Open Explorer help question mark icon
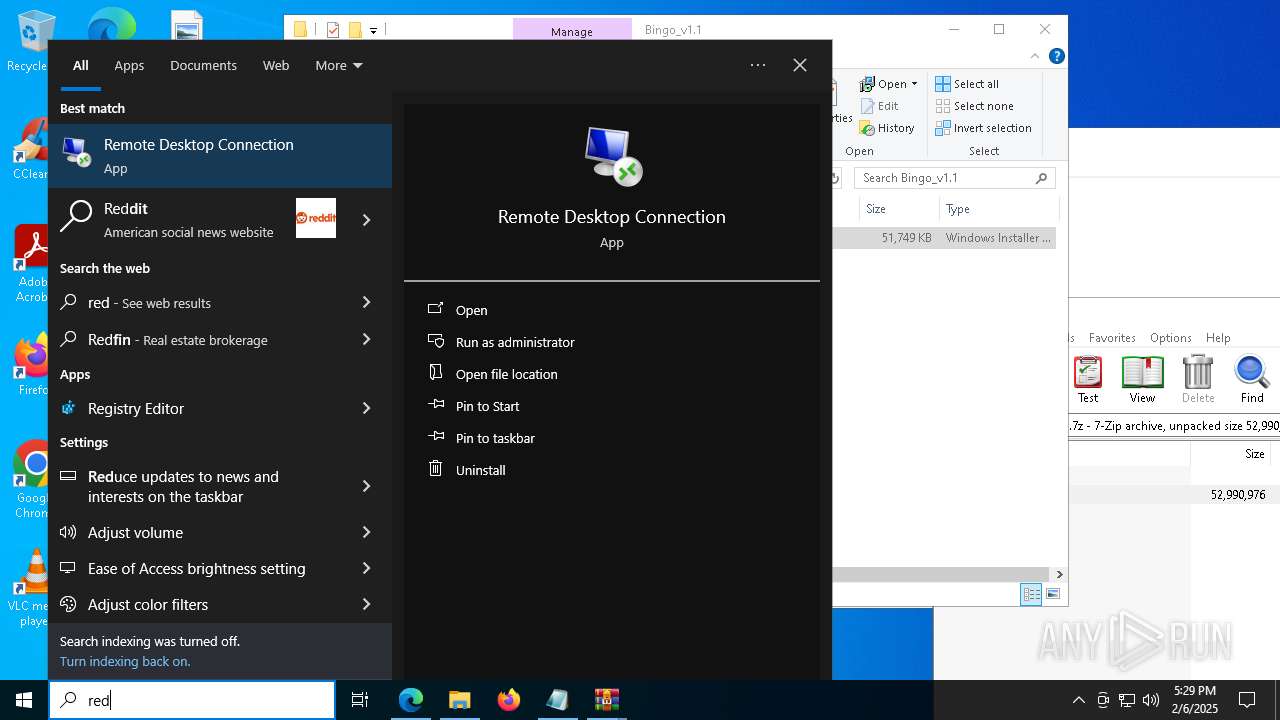 [x=1056, y=56]
